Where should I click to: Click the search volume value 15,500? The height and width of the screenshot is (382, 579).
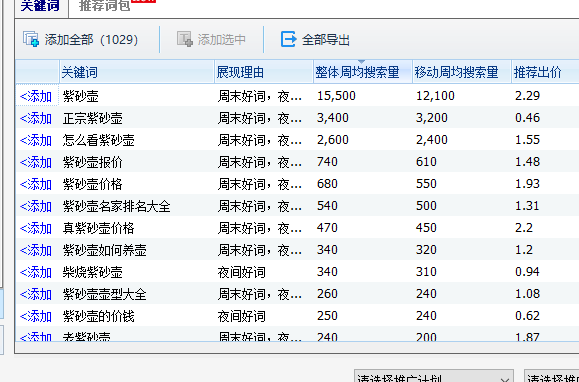pyautogui.click(x=336, y=96)
